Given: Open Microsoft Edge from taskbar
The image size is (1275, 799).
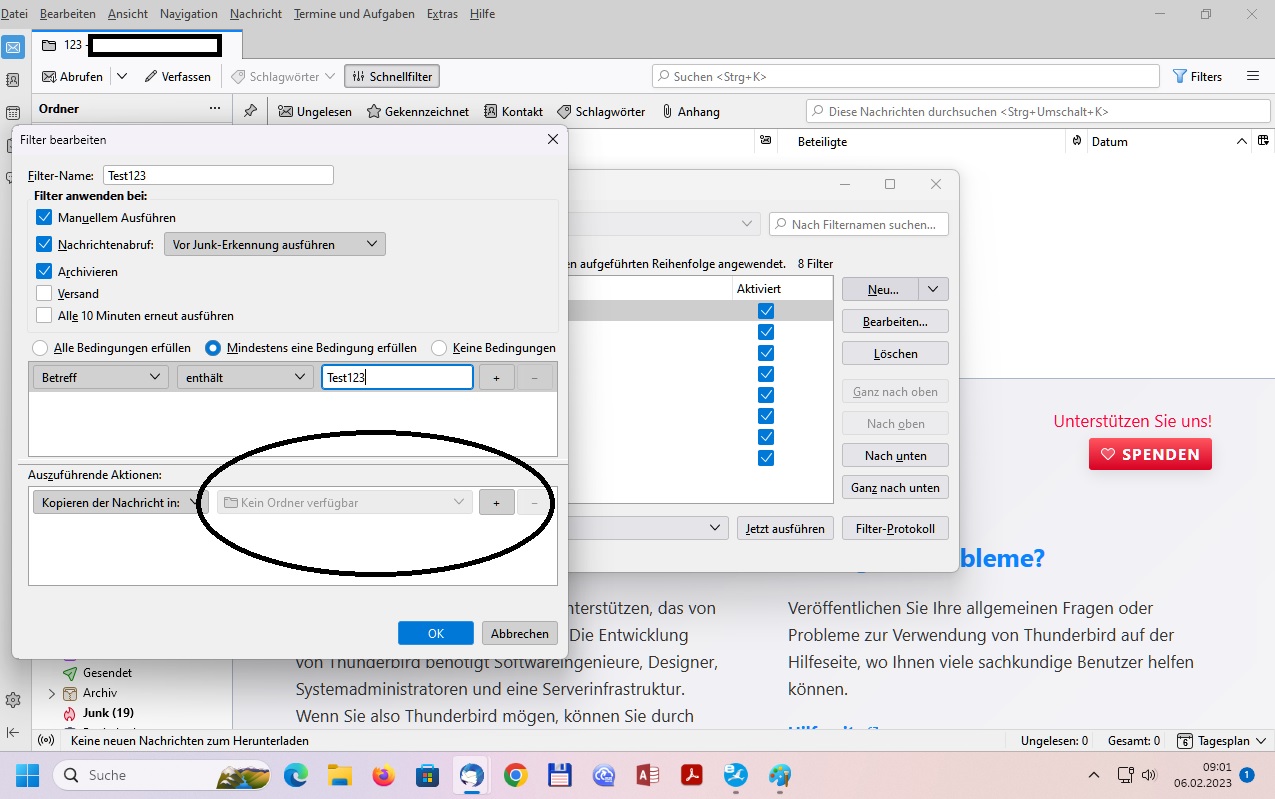Looking at the screenshot, I should point(296,775).
